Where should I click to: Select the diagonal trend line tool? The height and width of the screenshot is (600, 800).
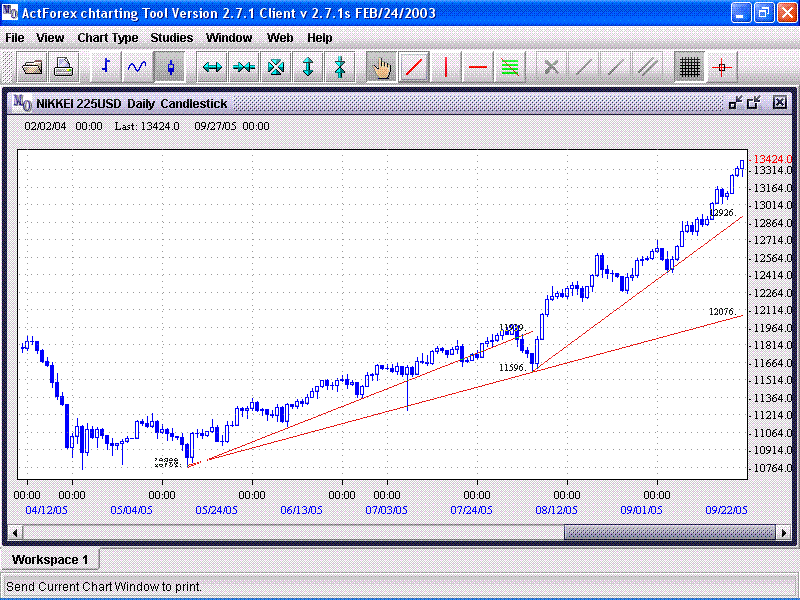[x=413, y=68]
